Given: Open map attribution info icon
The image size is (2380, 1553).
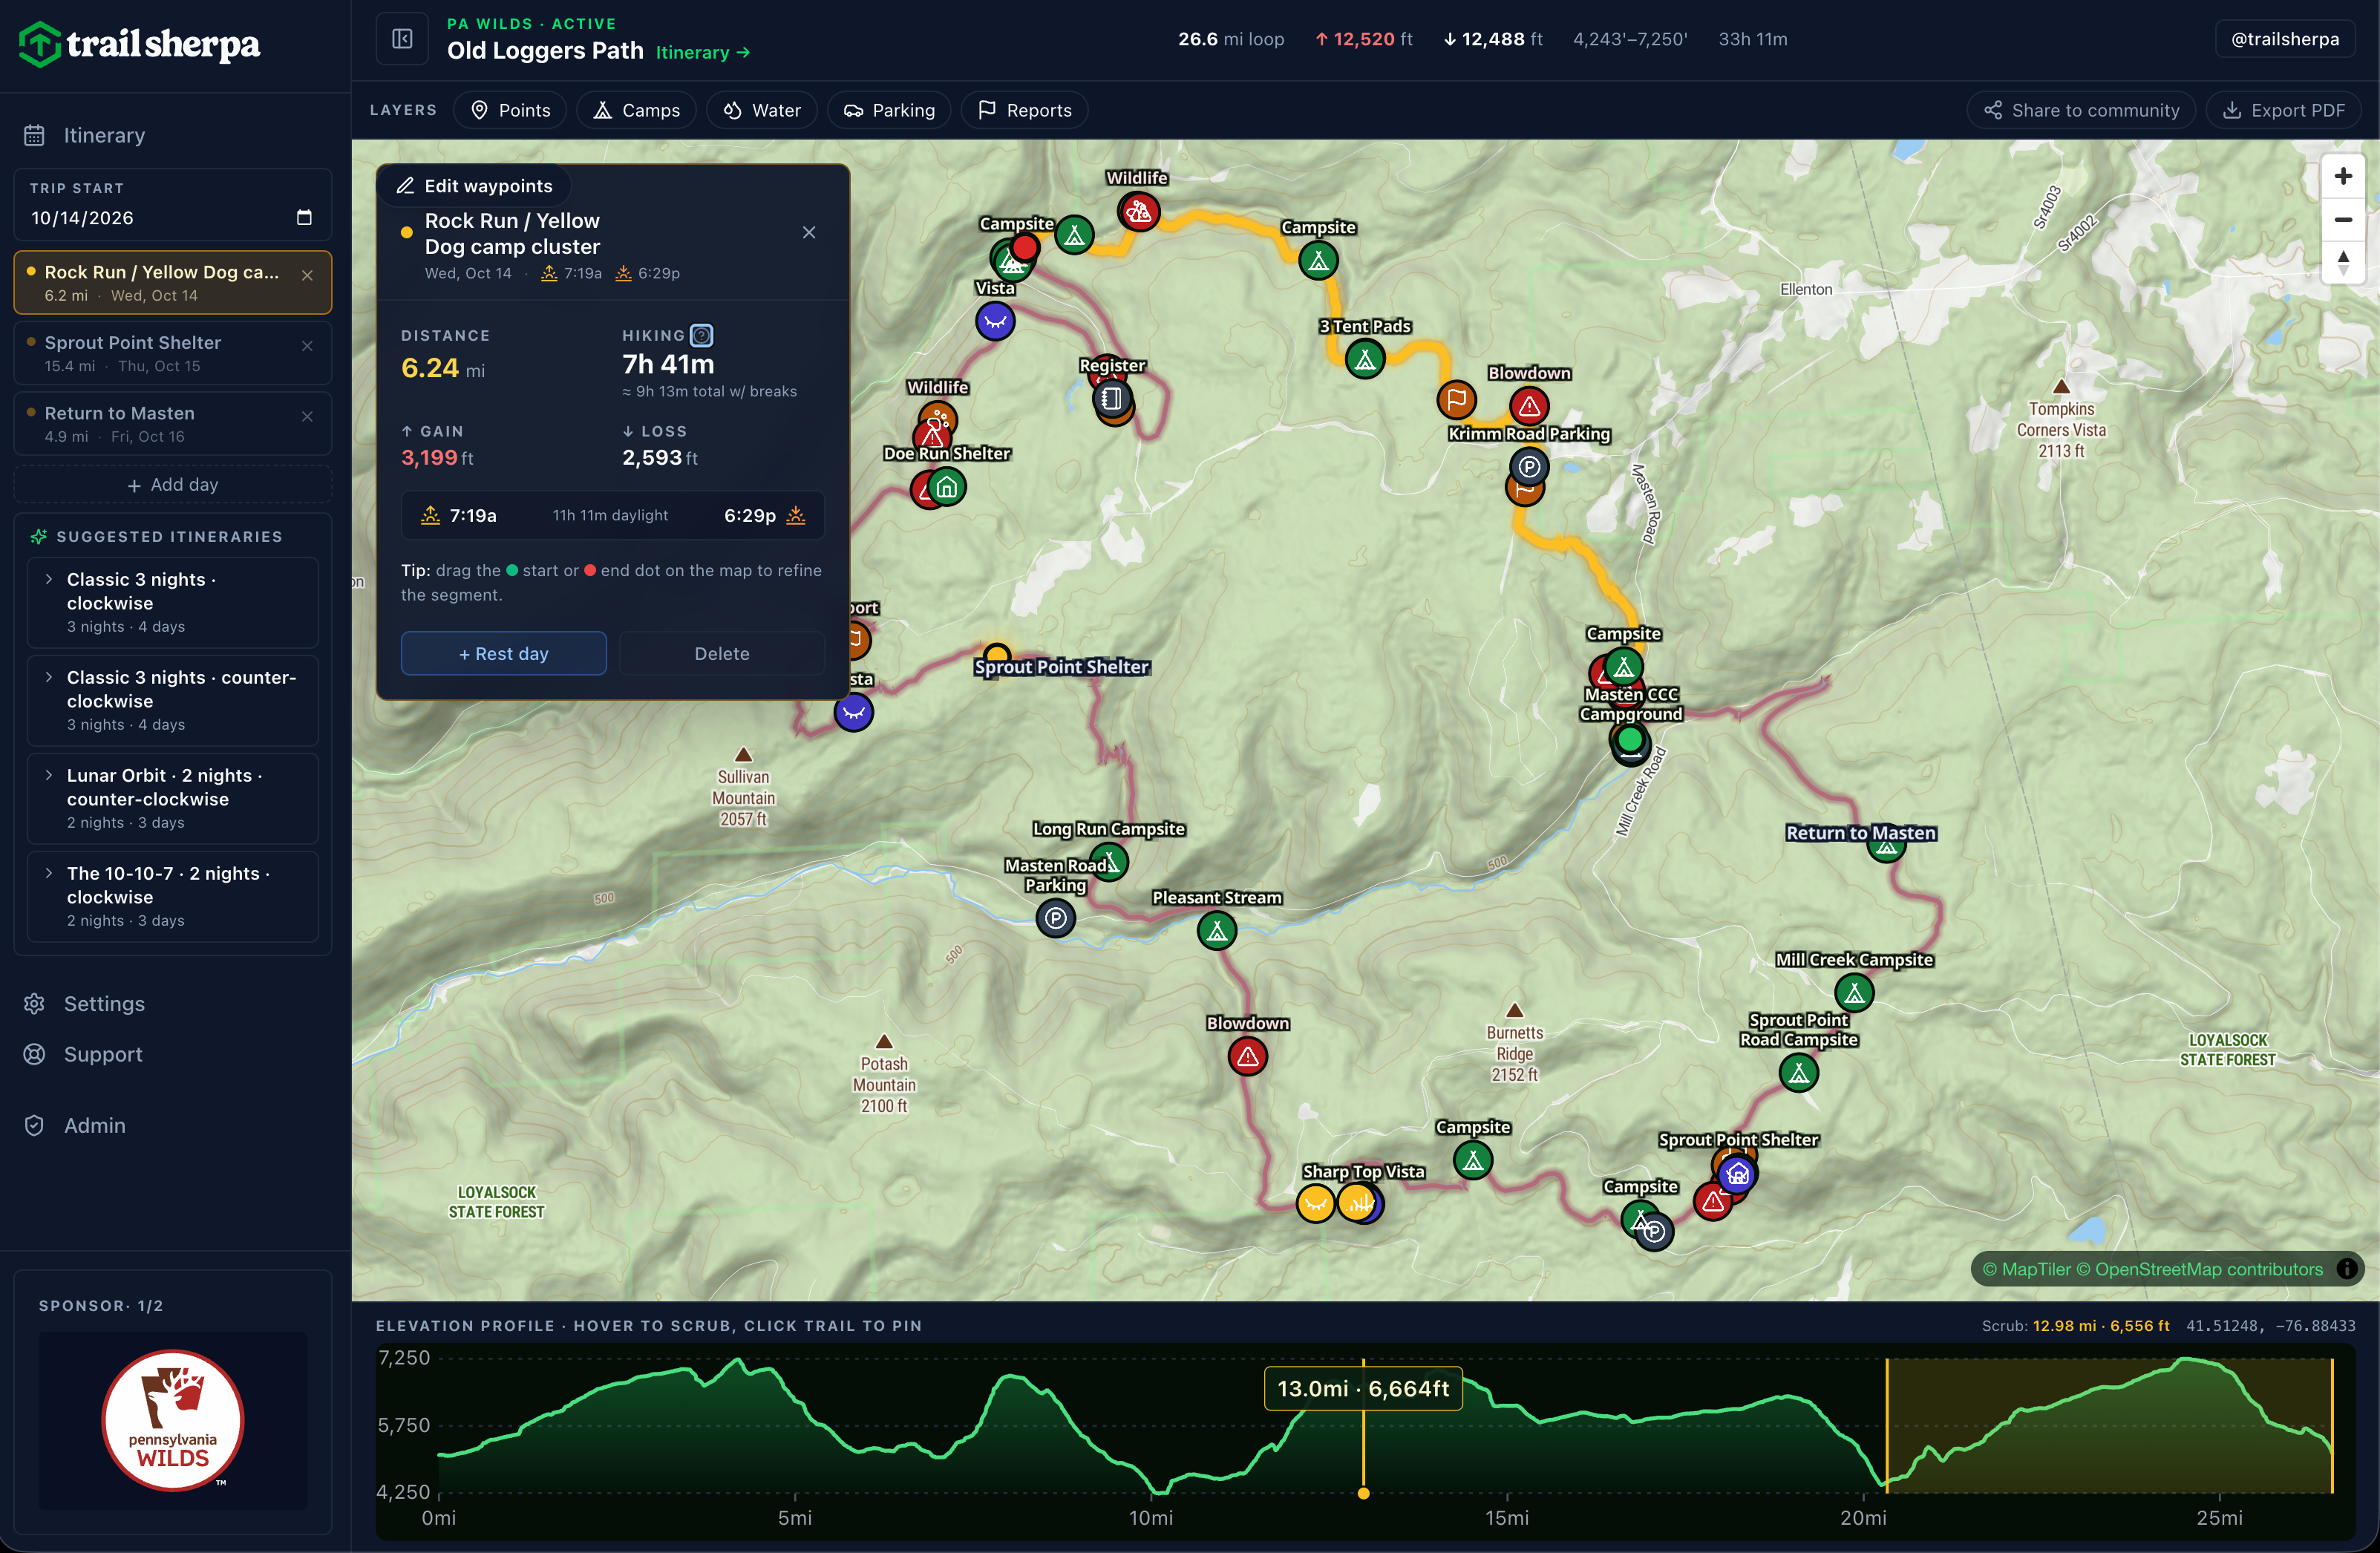Looking at the screenshot, I should pos(2347,1269).
